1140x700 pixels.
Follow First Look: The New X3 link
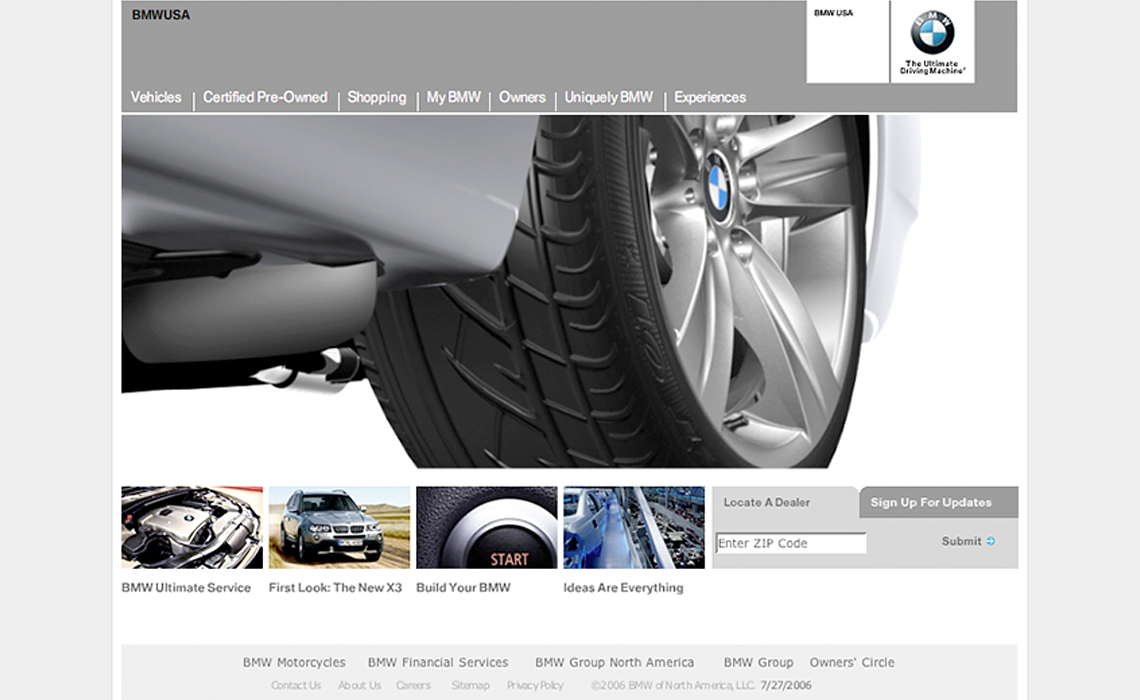pyautogui.click(x=335, y=587)
